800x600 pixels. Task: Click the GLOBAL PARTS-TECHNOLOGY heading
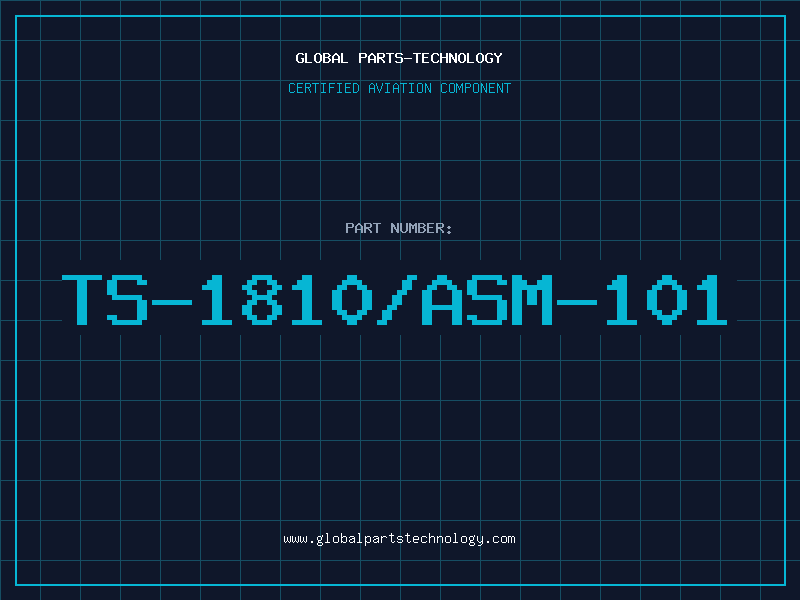pos(399,58)
